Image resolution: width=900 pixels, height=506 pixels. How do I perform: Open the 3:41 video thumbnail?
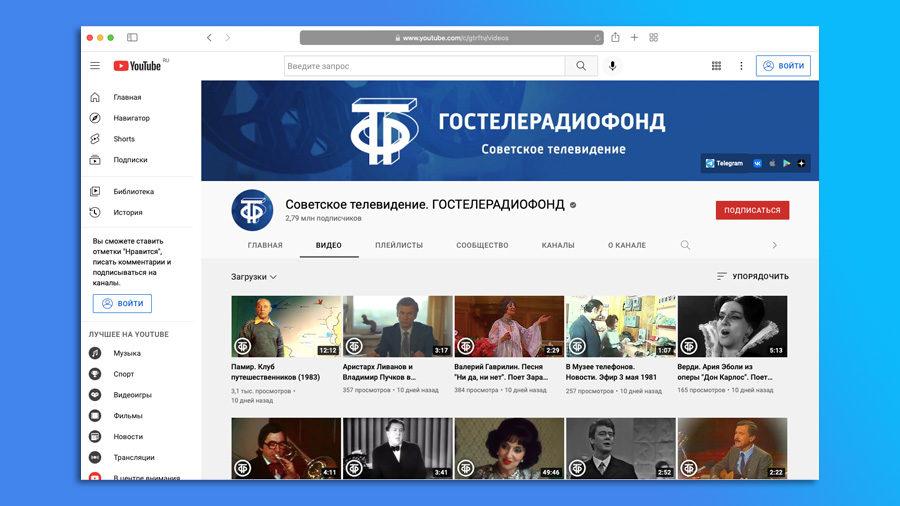[x=397, y=448]
